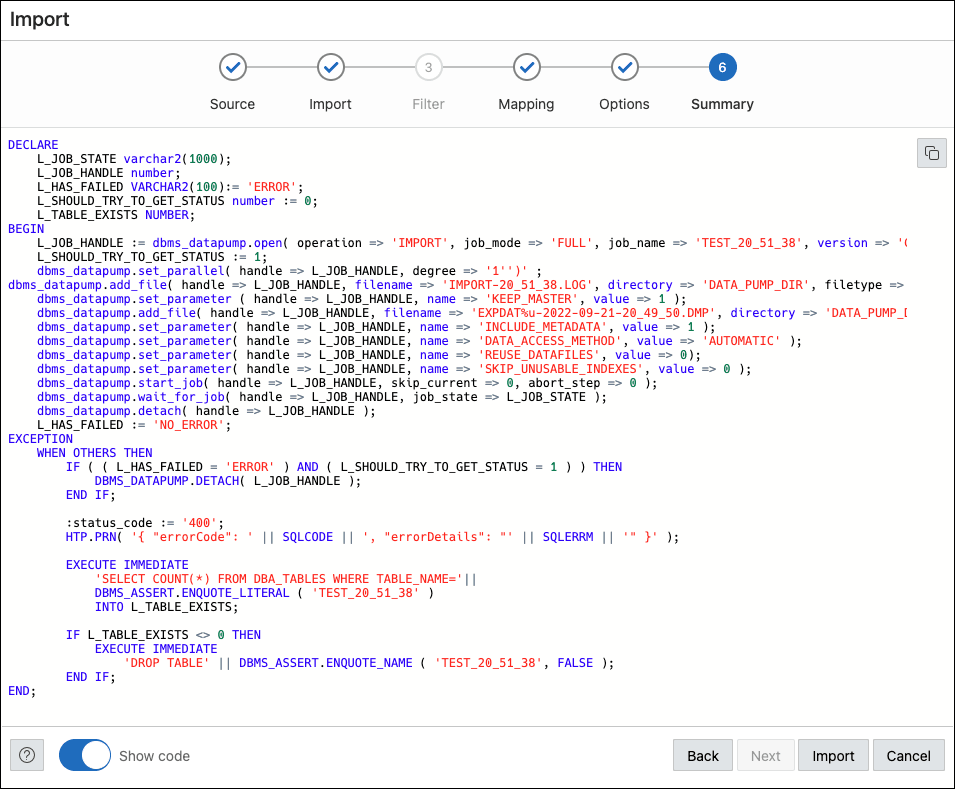This screenshot has height=789, width=955.
Task: Click the Show code label text
Action: [154, 756]
